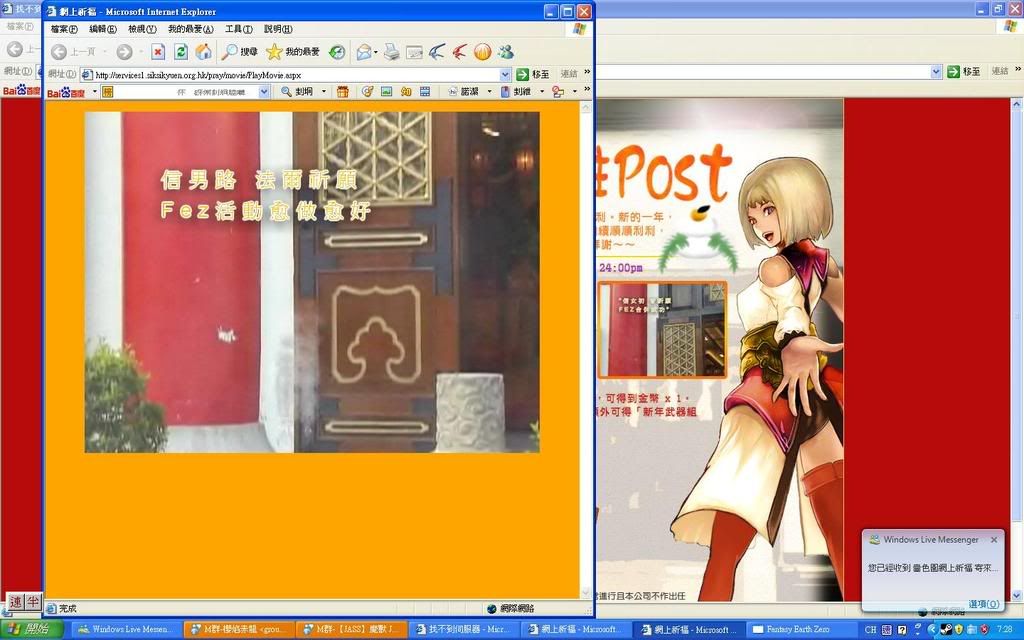
Task: Refresh the page with the Refresh icon
Action: 181,52
